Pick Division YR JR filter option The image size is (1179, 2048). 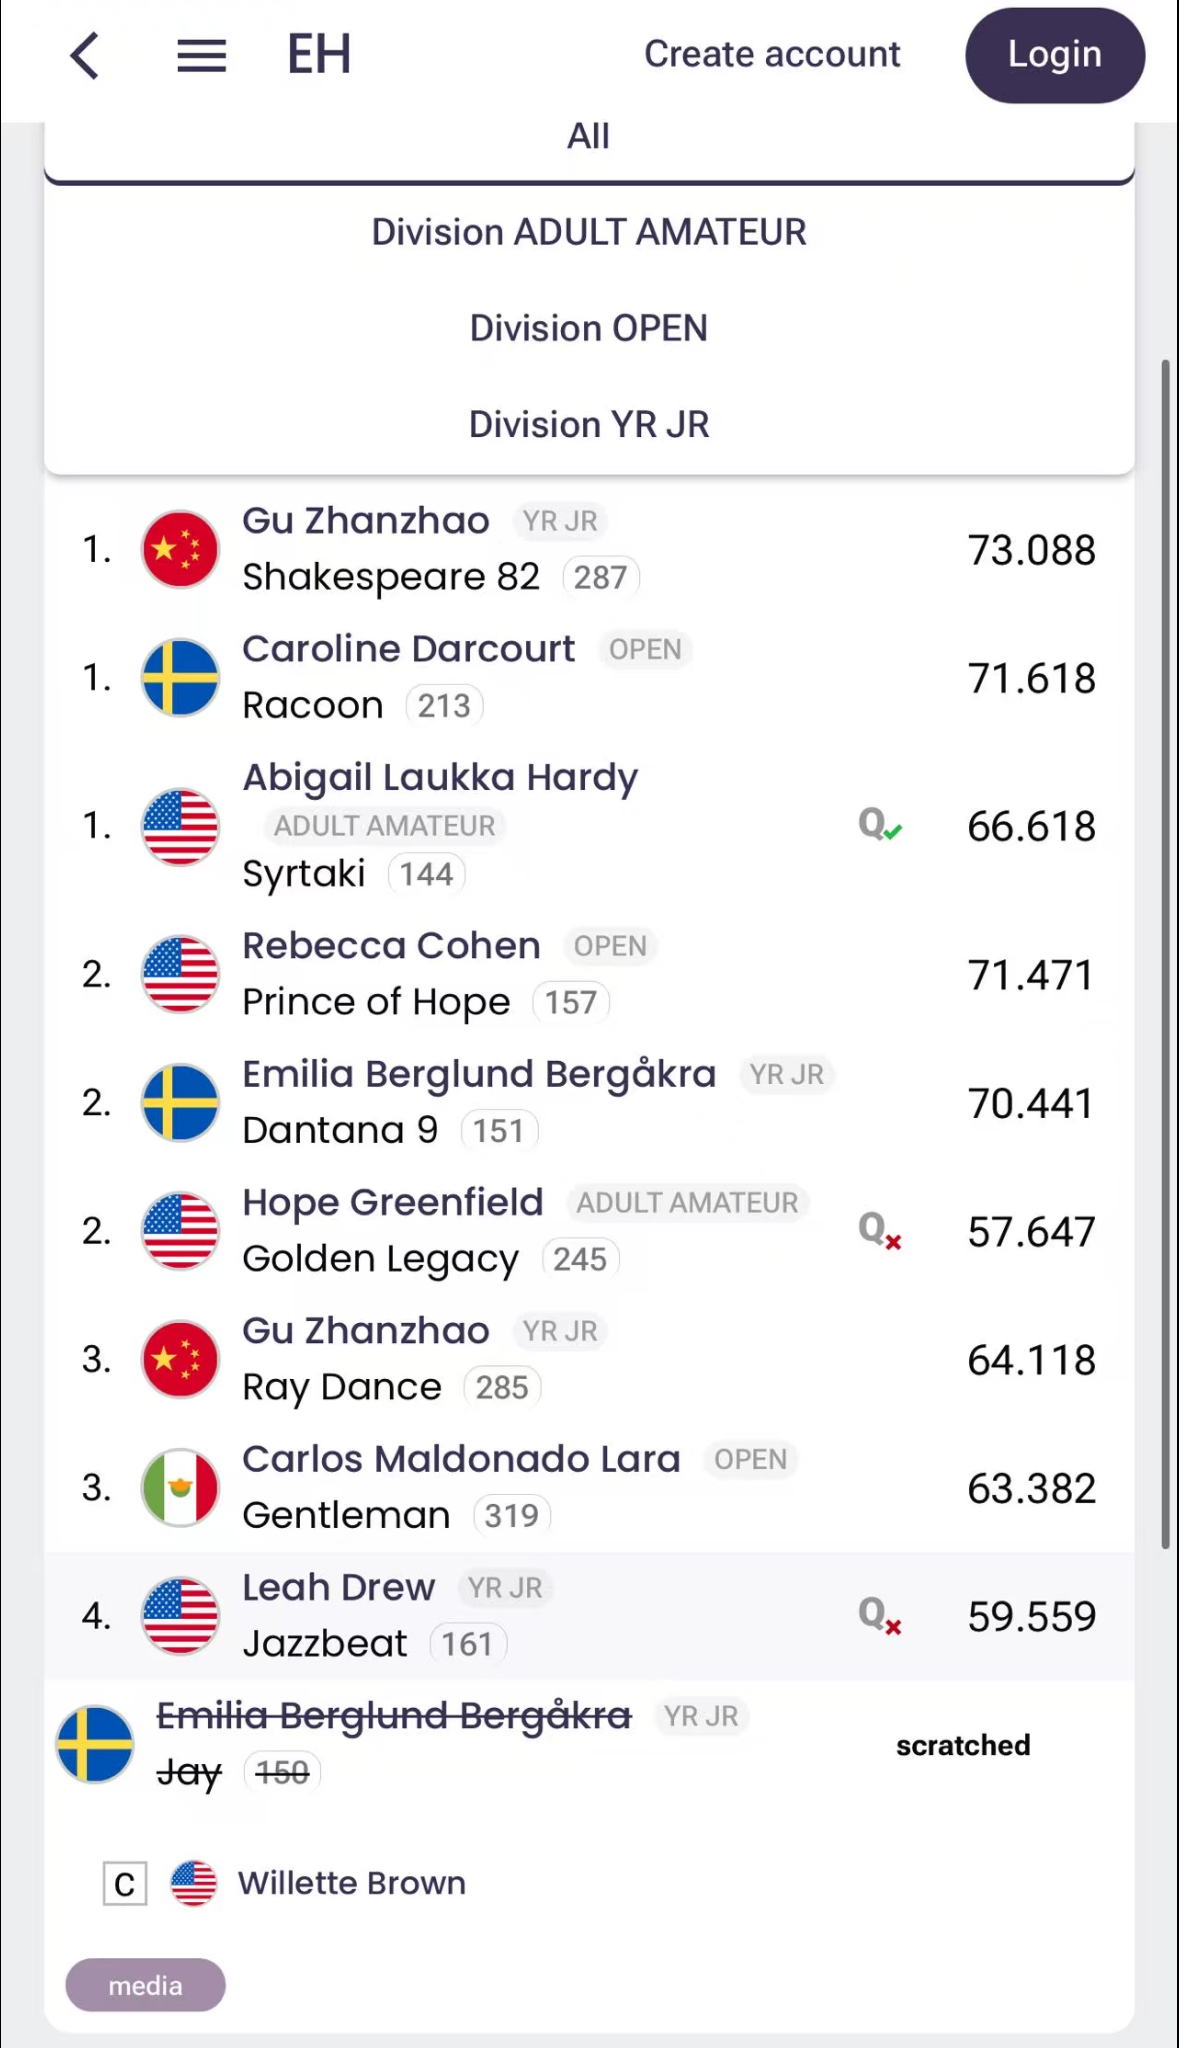point(589,424)
